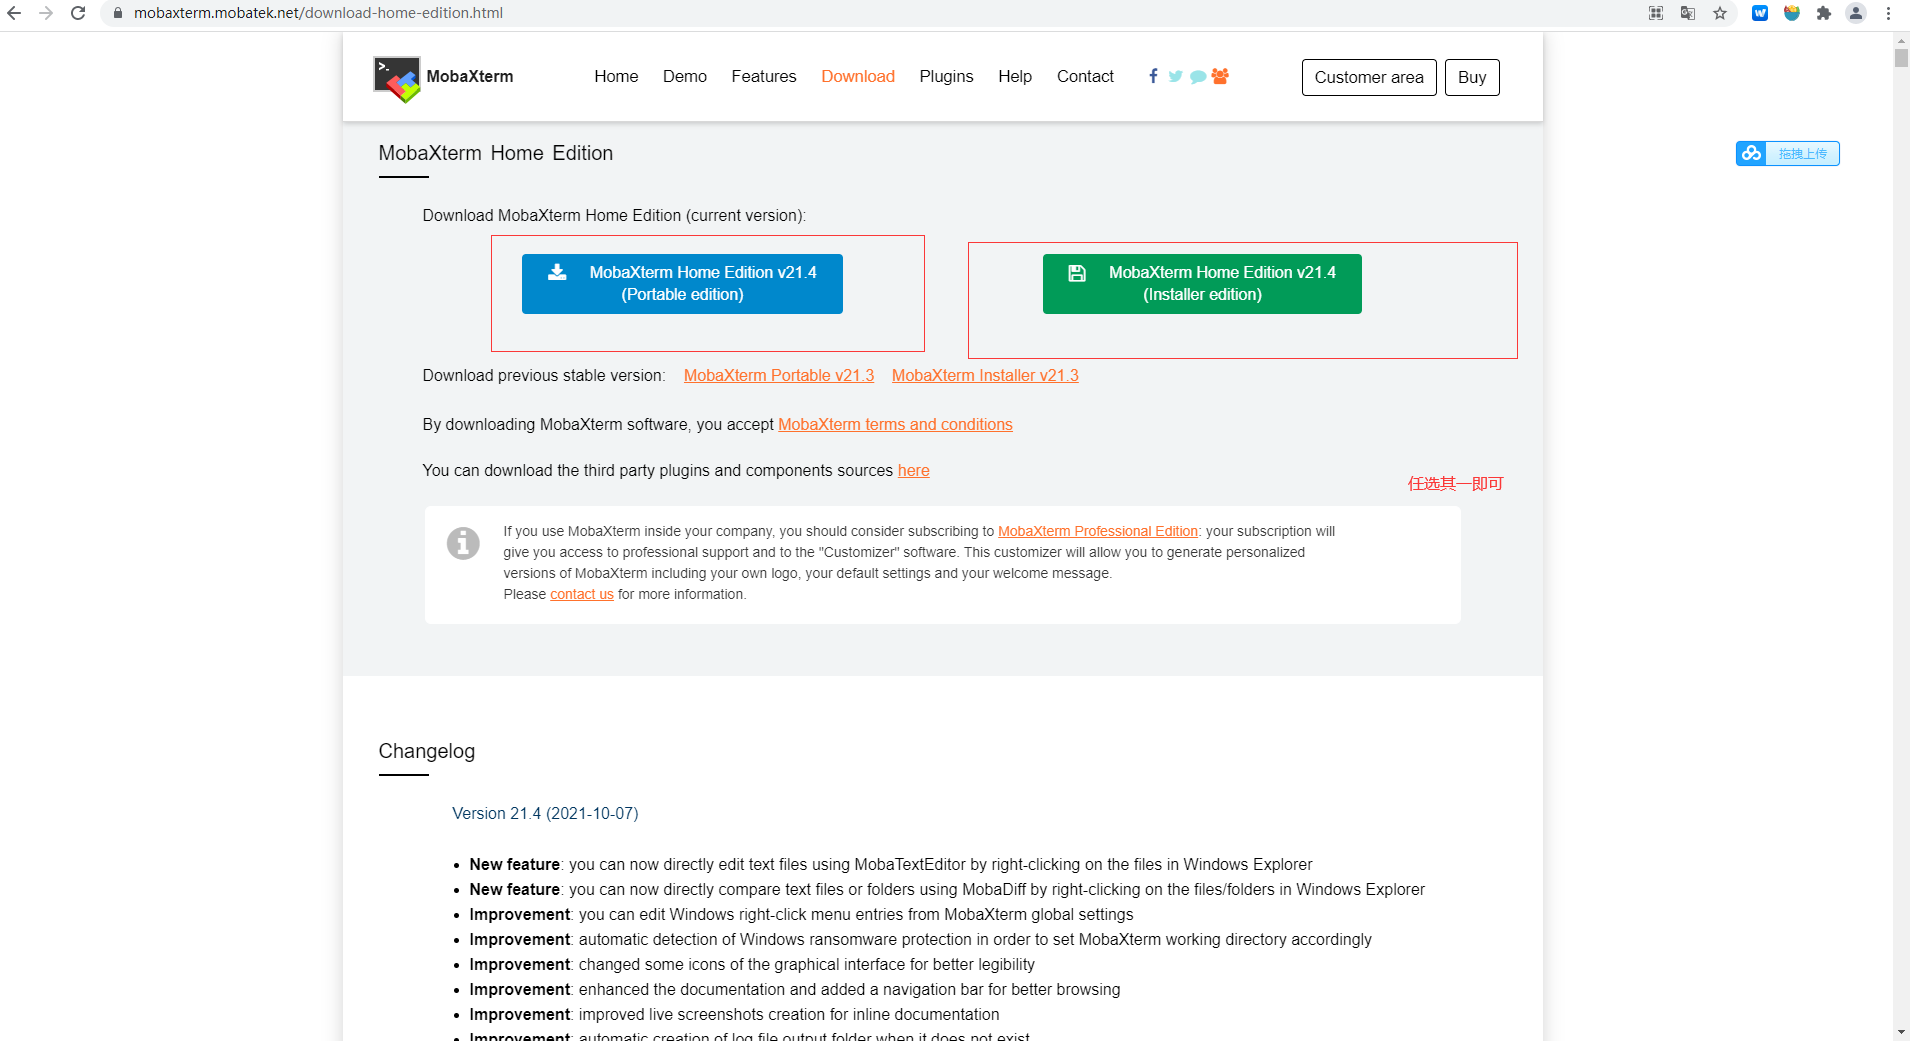Click the community group icon in header
Screen dimensions: 1910x1041
pyautogui.click(x=1221, y=76)
